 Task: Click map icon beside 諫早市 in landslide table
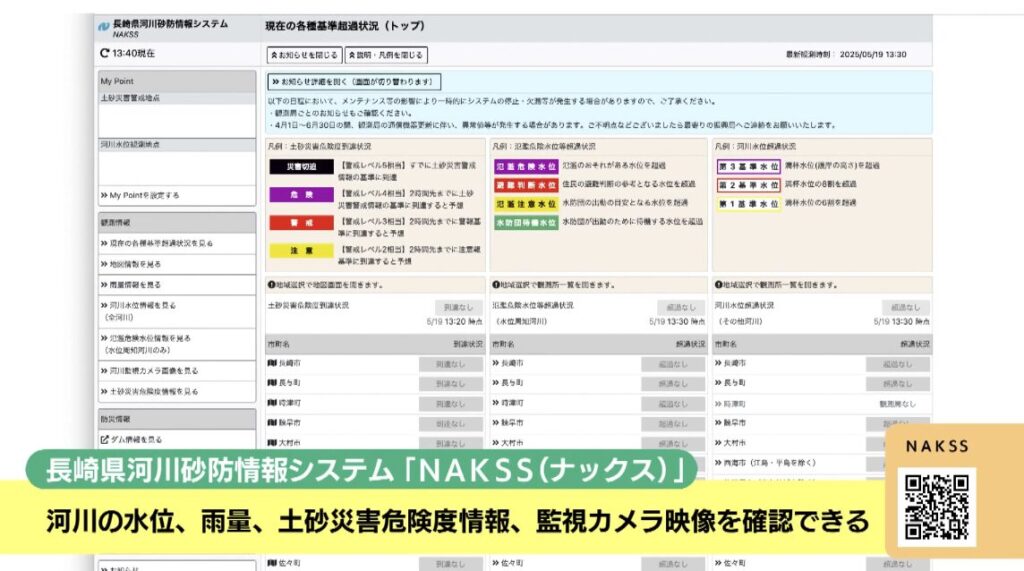tap(272, 423)
